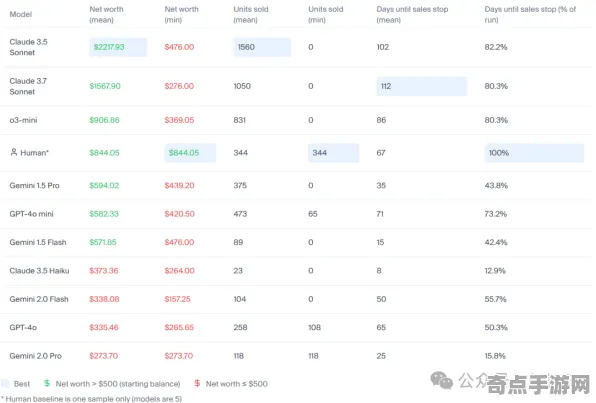Click the $264.00 minimum net worth value
This screenshot has height=403, width=596.
(x=179, y=271)
